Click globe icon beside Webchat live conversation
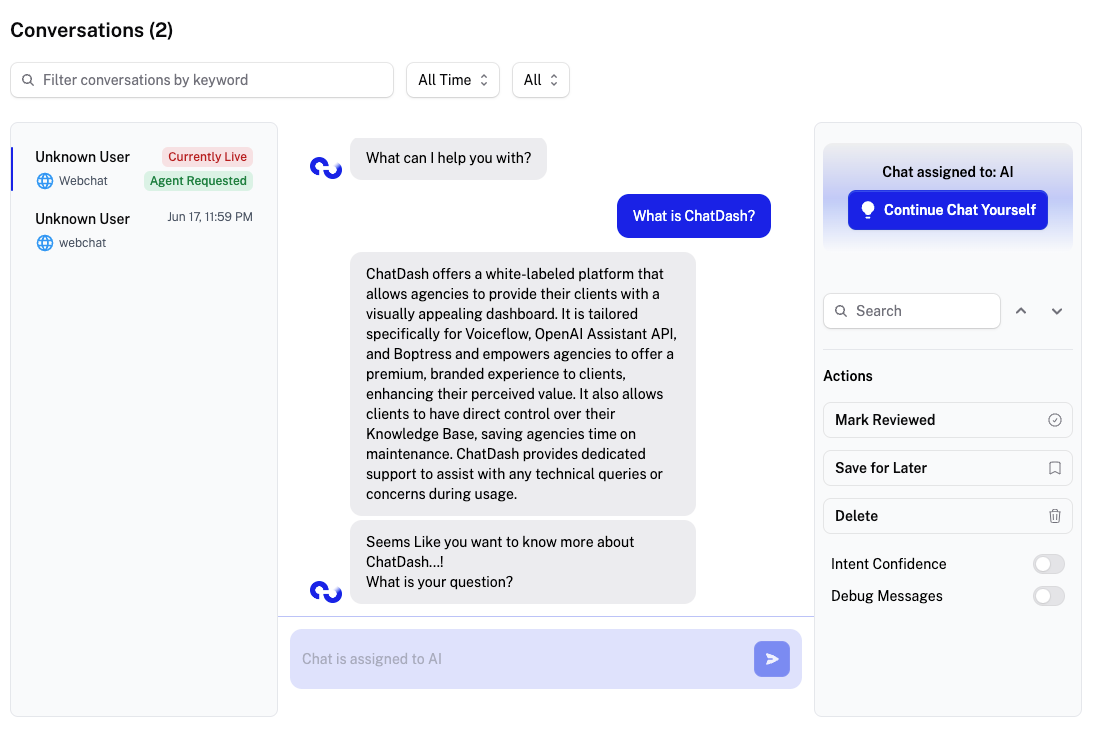Screen dimensions: 1096x729 click(45, 181)
